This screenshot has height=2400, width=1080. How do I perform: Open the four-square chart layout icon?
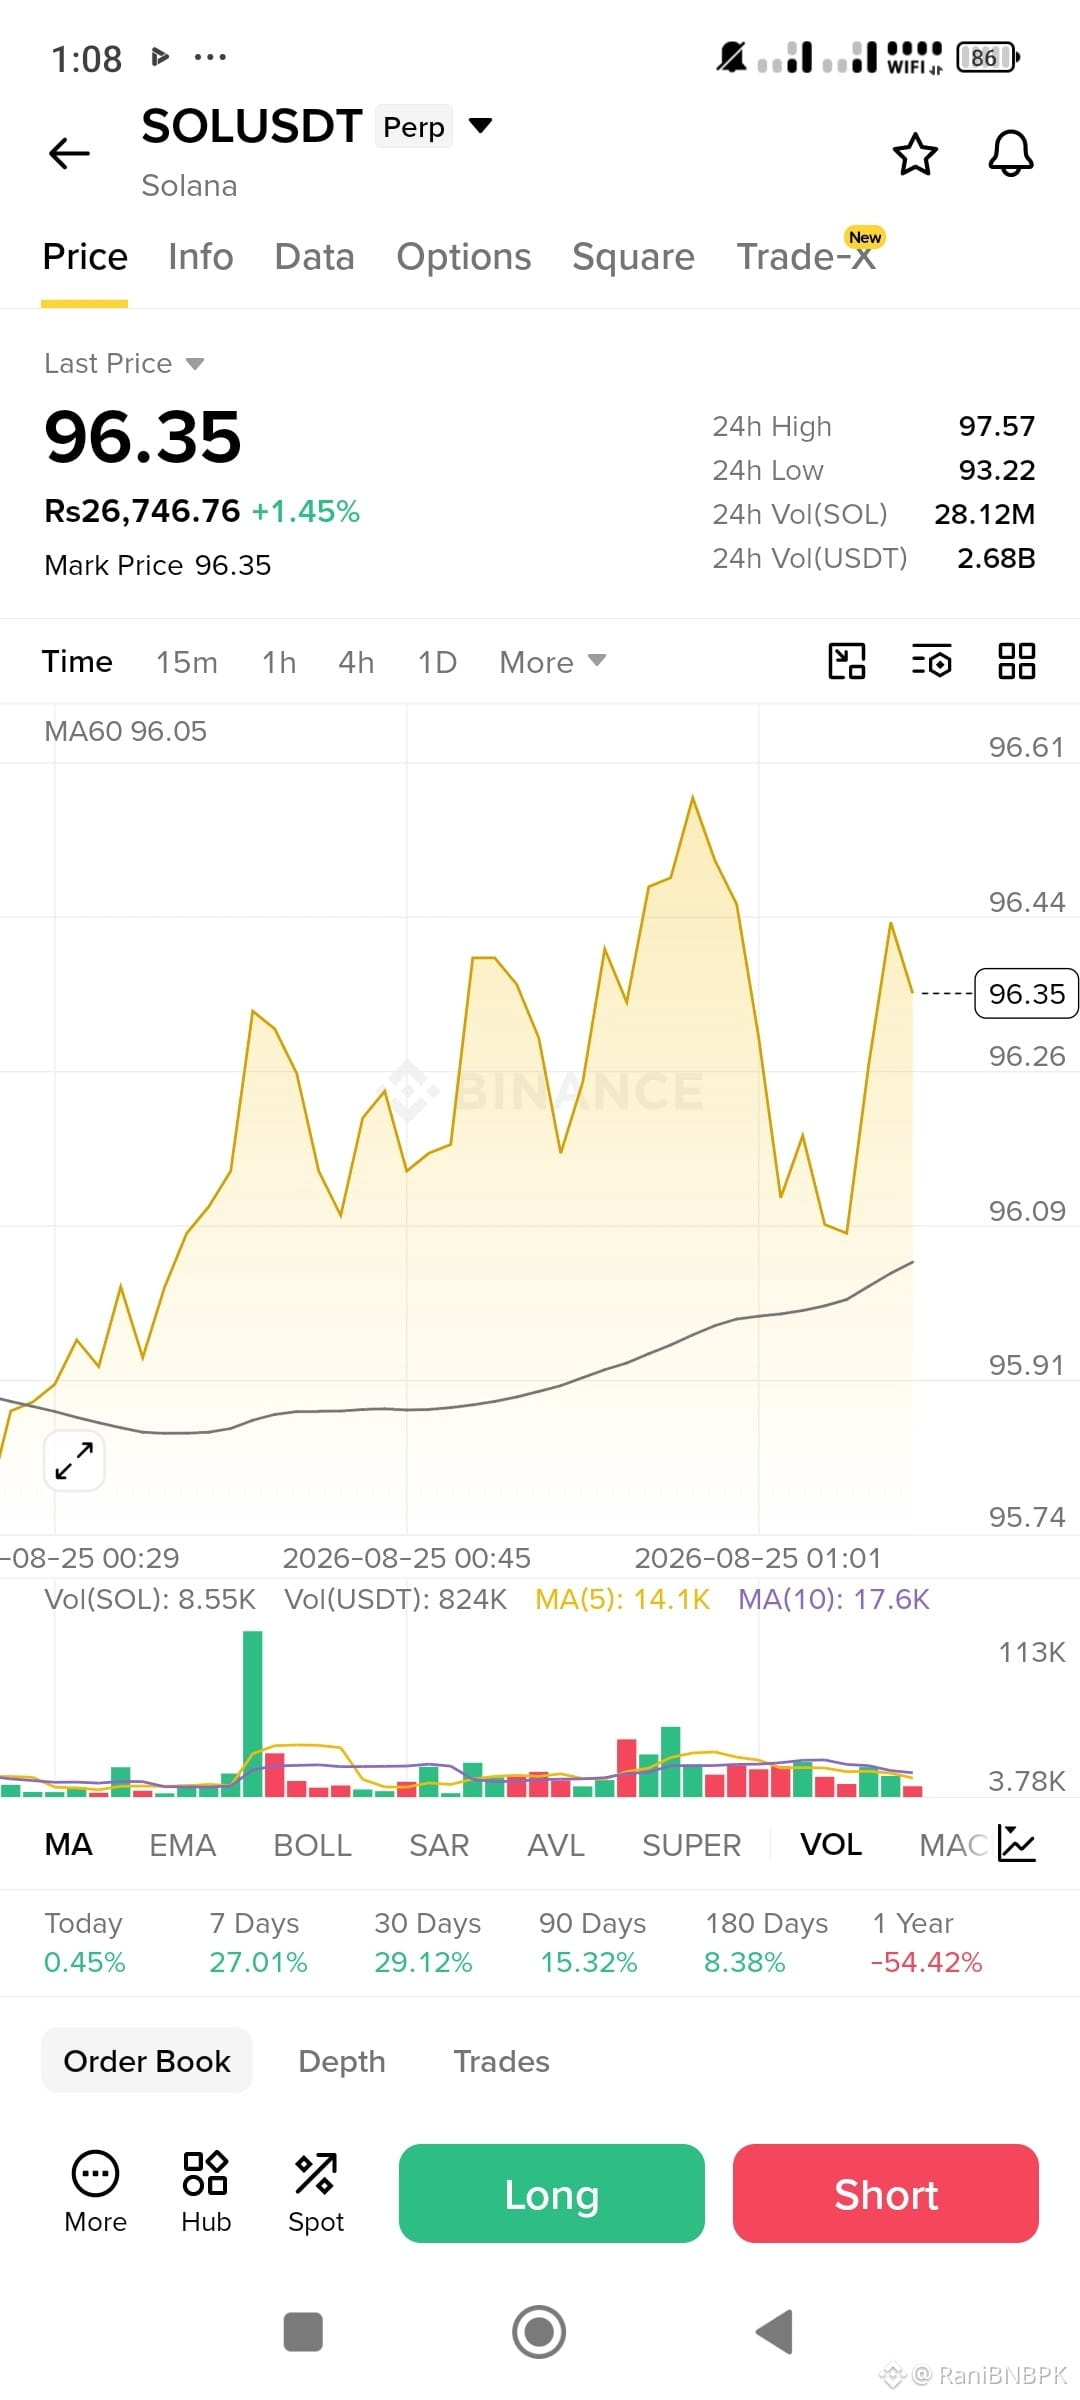(1017, 661)
